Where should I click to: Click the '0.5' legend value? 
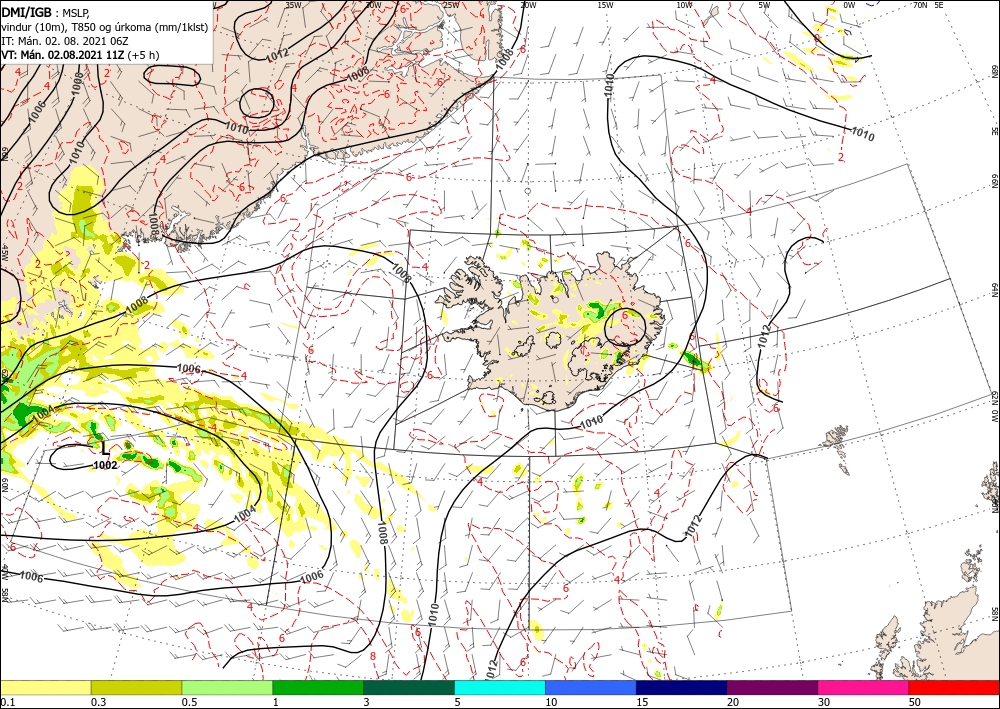click(x=189, y=702)
